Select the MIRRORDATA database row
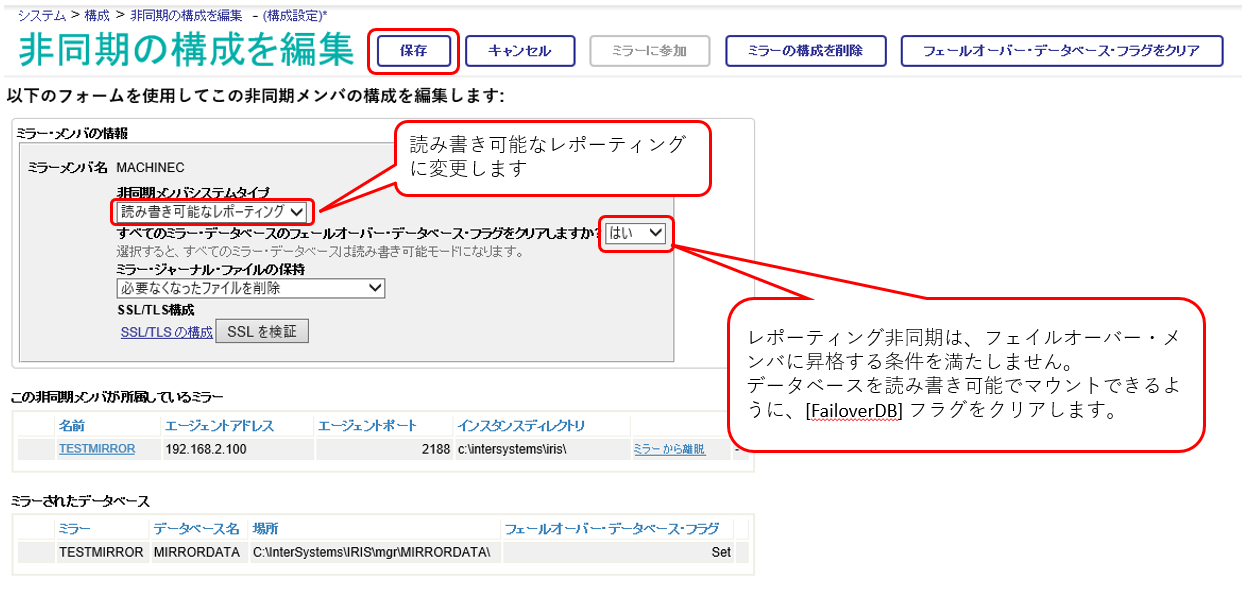 coord(196,552)
